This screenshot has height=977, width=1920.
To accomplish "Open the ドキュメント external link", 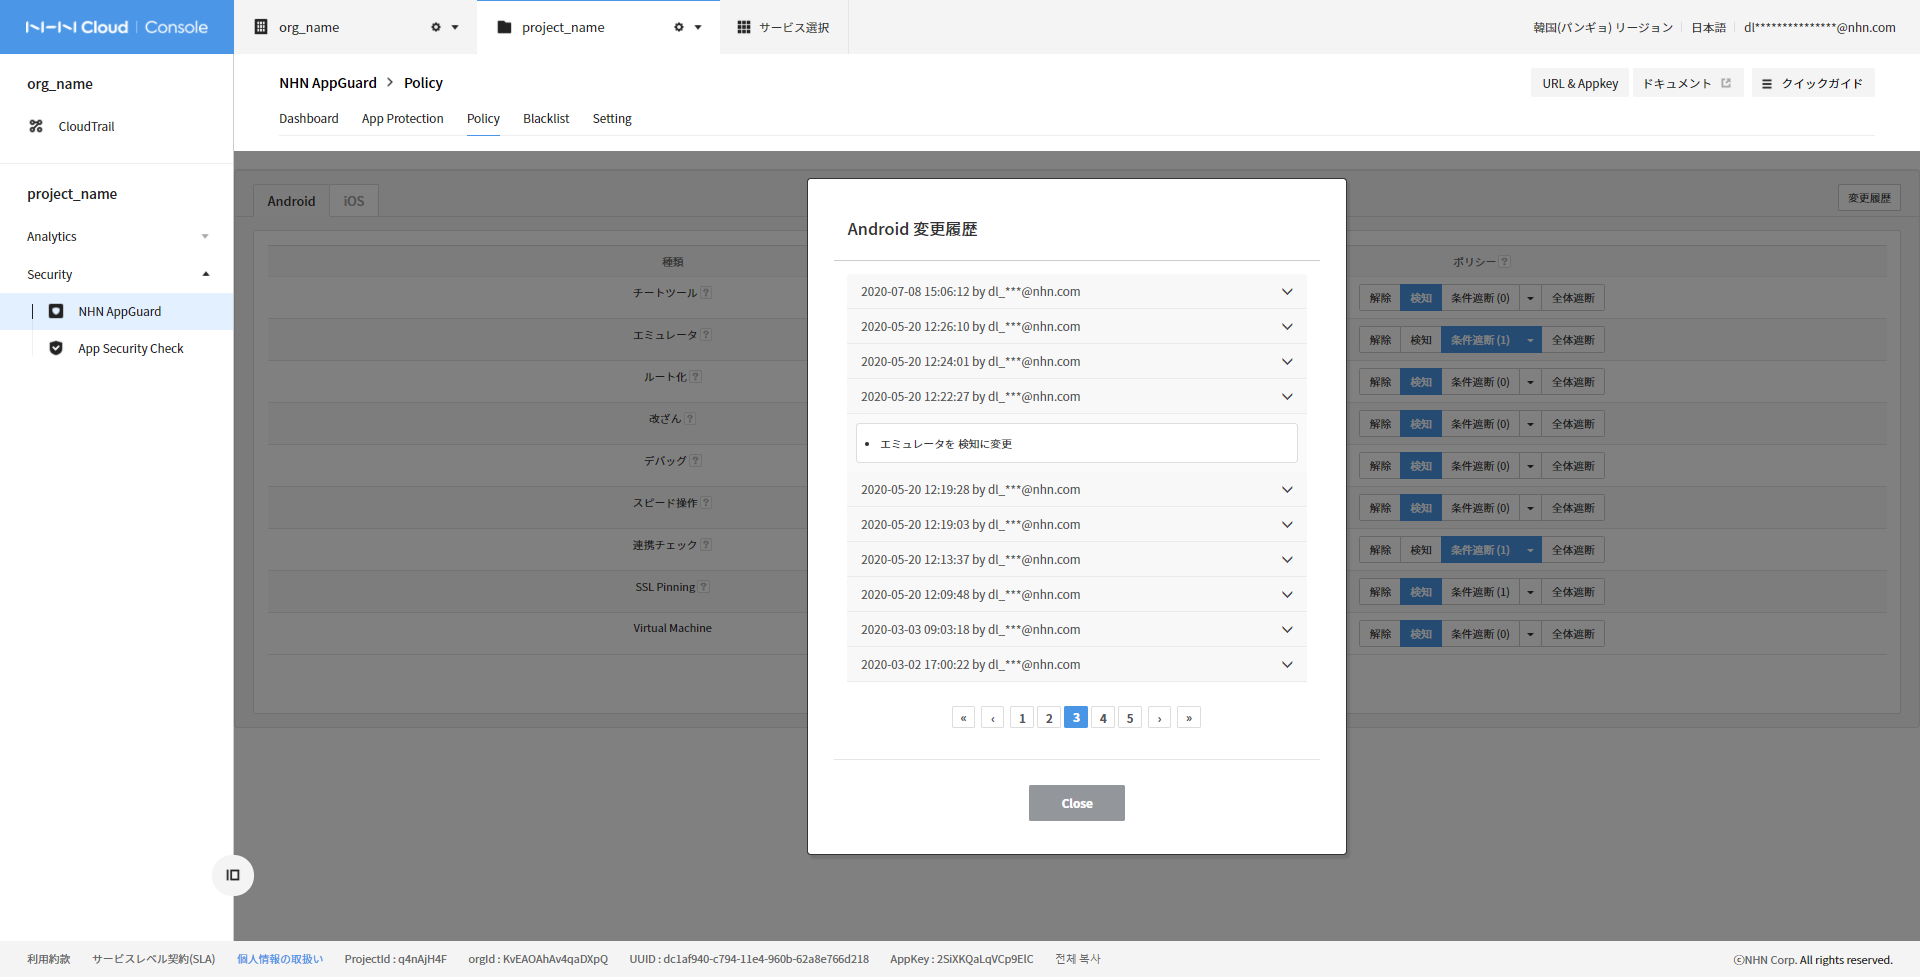I will (1688, 83).
